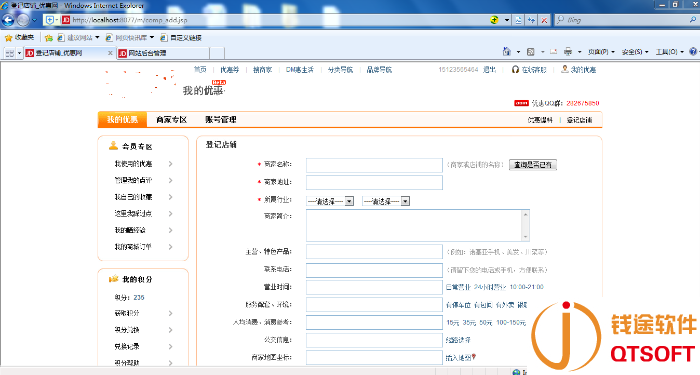Image resolution: width=700 pixels, height=375 pixels.
Task: Click the 登记店铺 link on the tab bar right
Action: point(579,120)
